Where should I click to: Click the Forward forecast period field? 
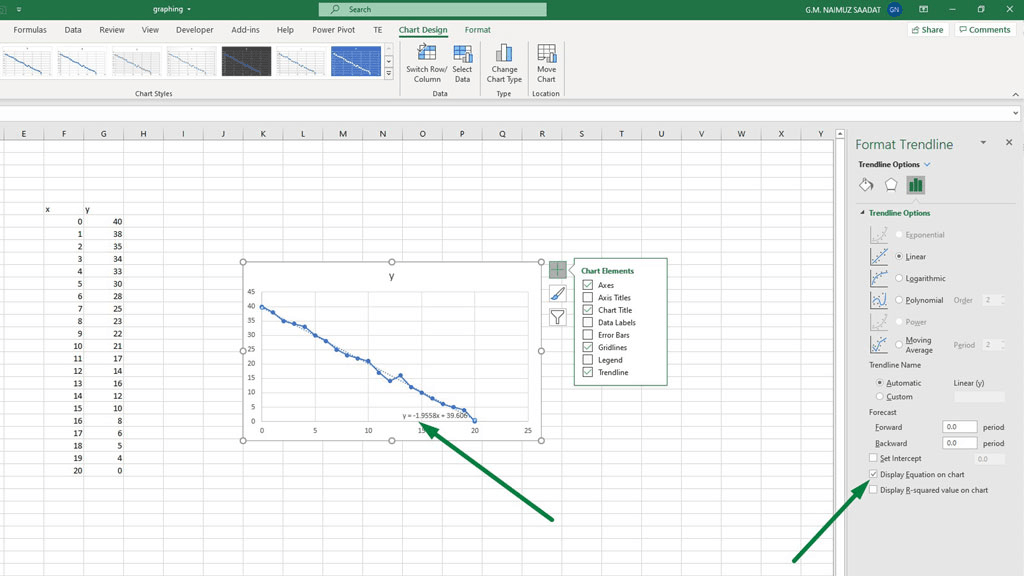tap(959, 426)
